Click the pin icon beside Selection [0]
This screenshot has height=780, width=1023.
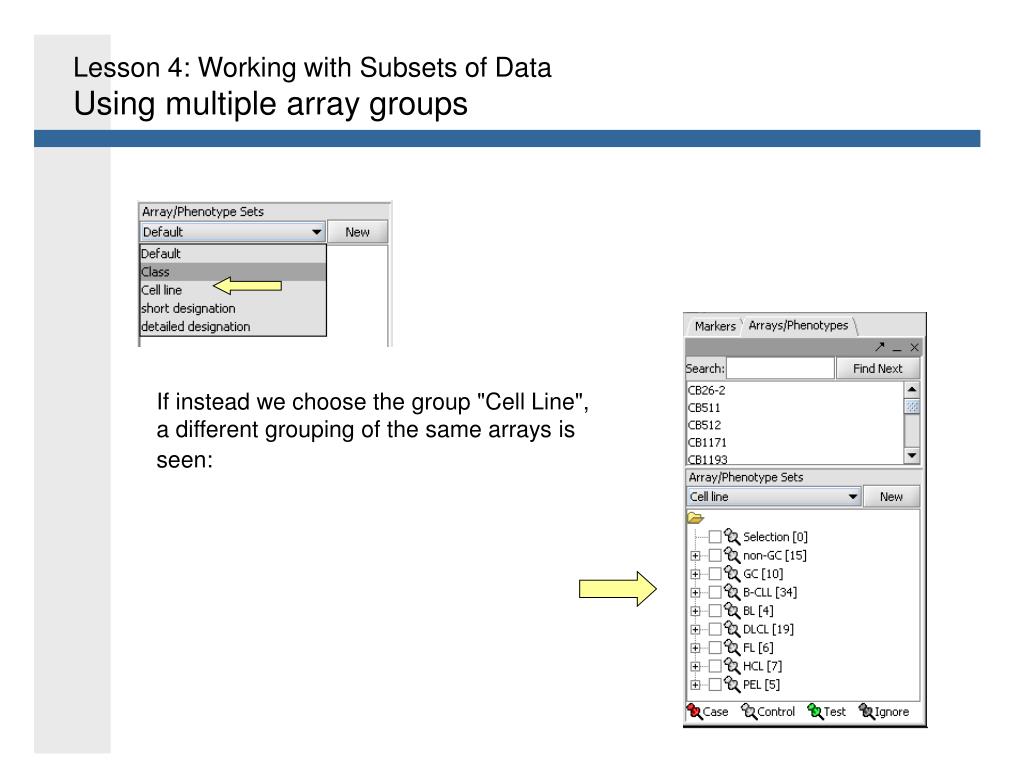pyautogui.click(x=732, y=537)
